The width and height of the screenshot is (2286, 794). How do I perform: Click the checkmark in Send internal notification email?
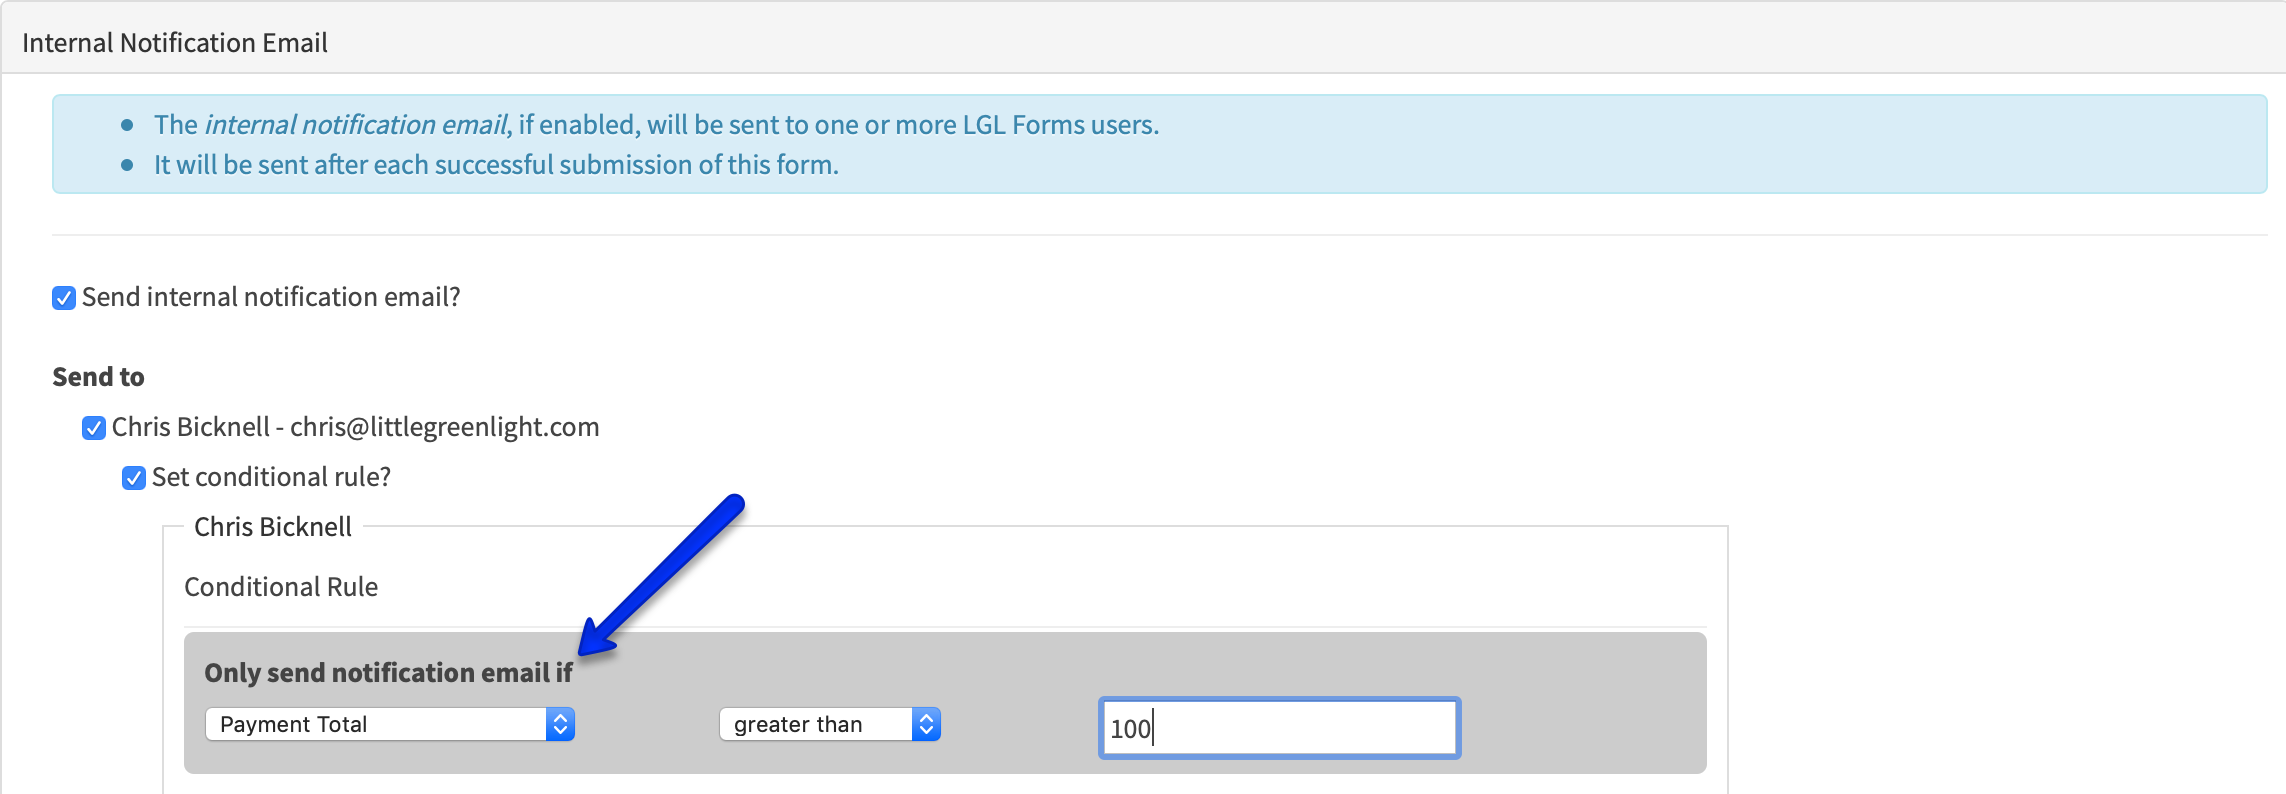coord(62,297)
